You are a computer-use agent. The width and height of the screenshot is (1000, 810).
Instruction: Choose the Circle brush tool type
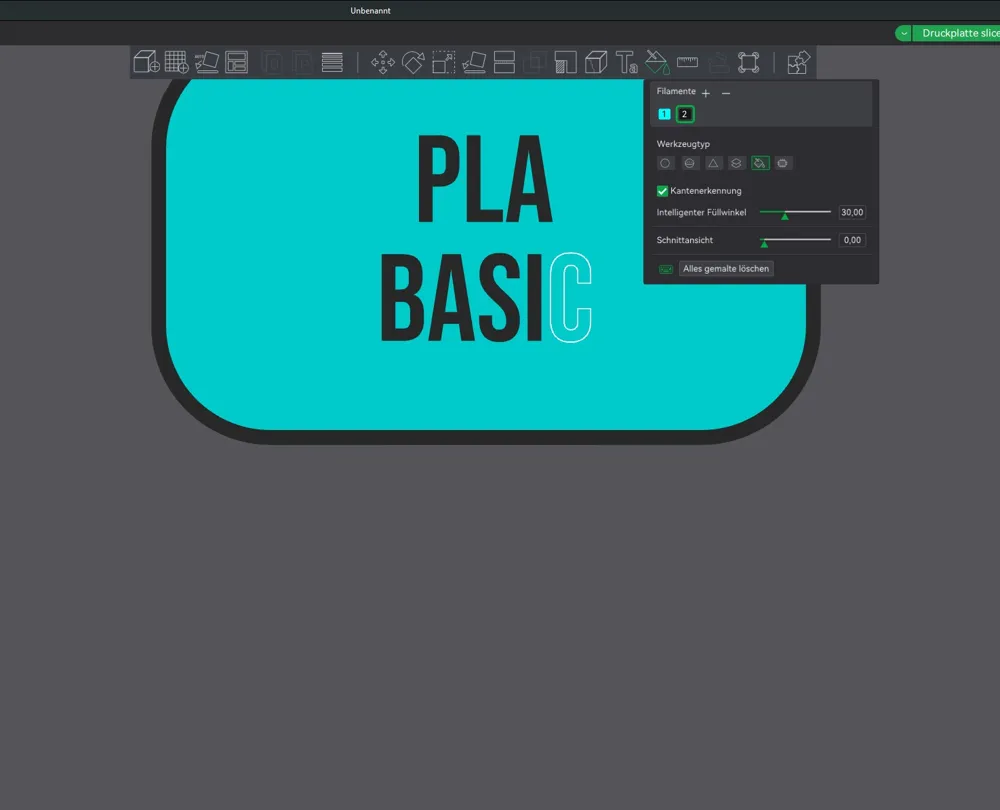point(665,163)
